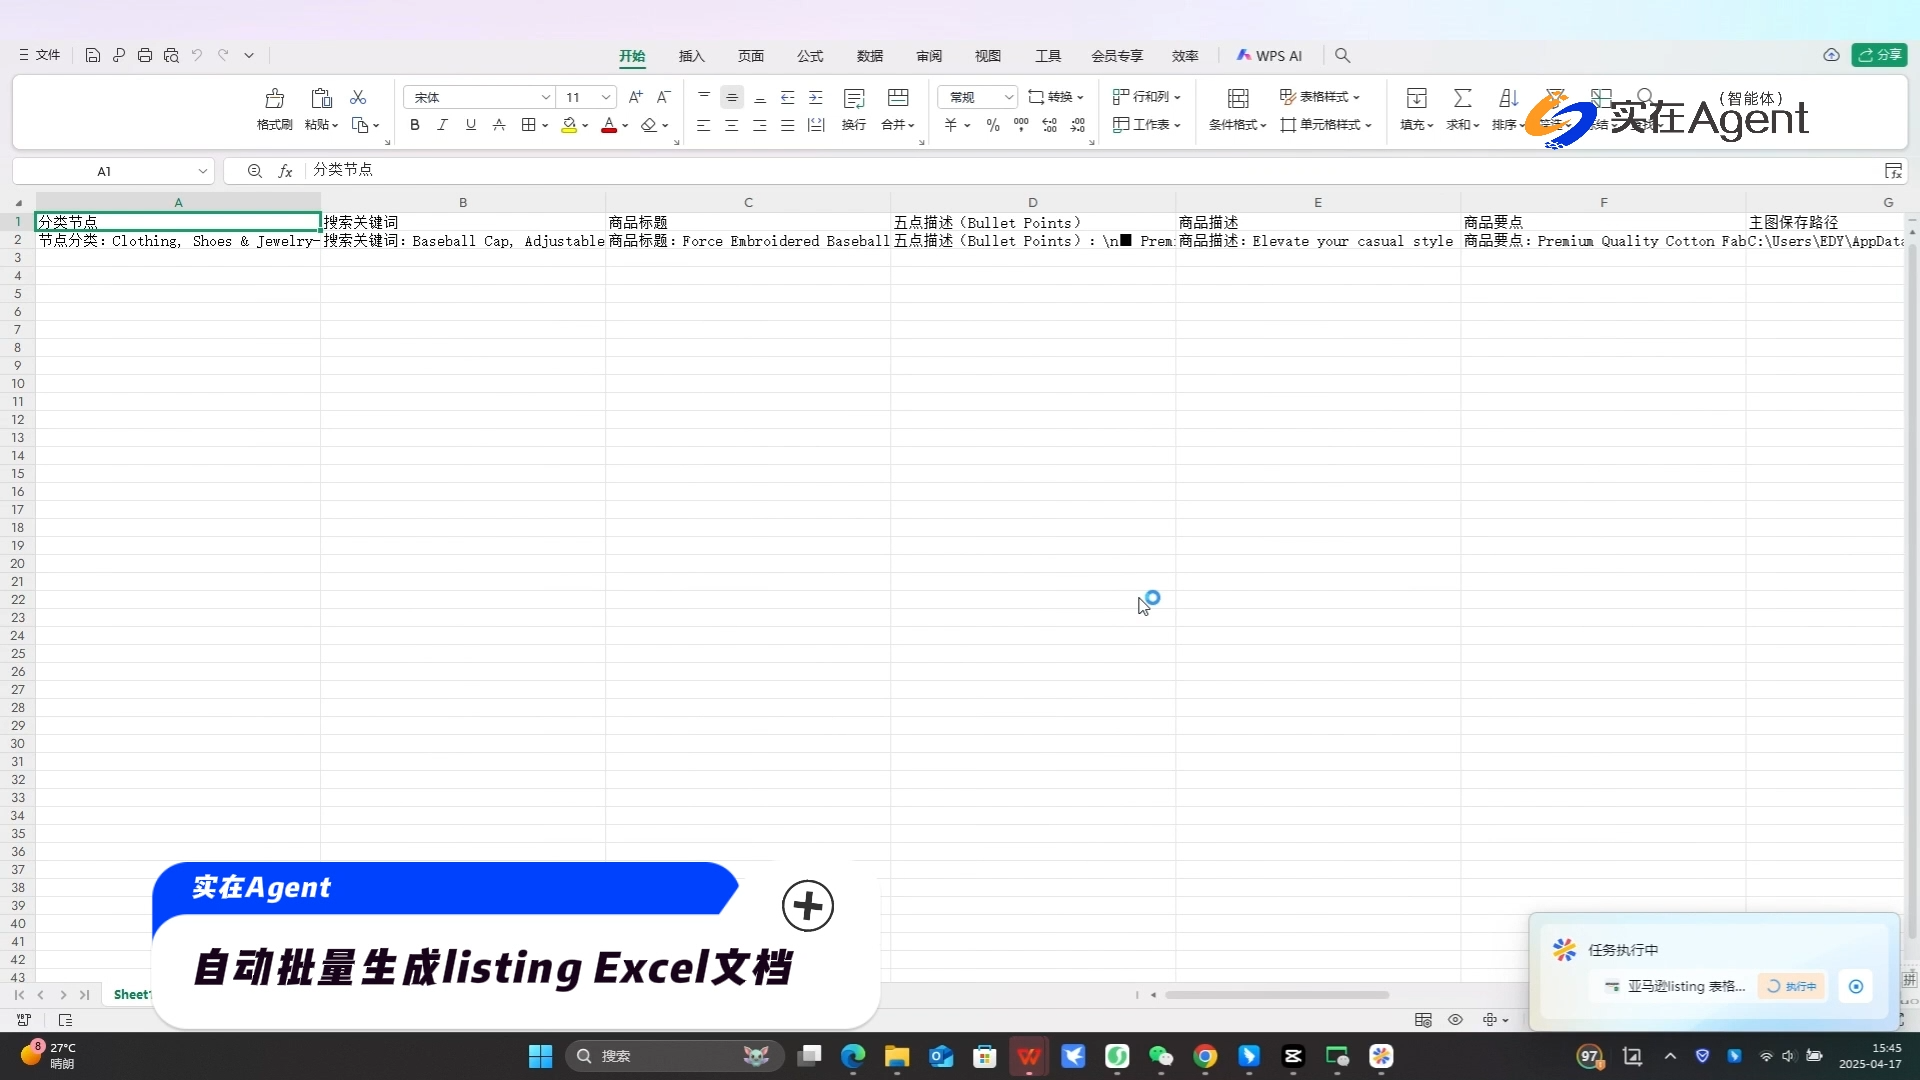Click the 分享 share button
The height and width of the screenshot is (1080, 1920).
(1879, 55)
